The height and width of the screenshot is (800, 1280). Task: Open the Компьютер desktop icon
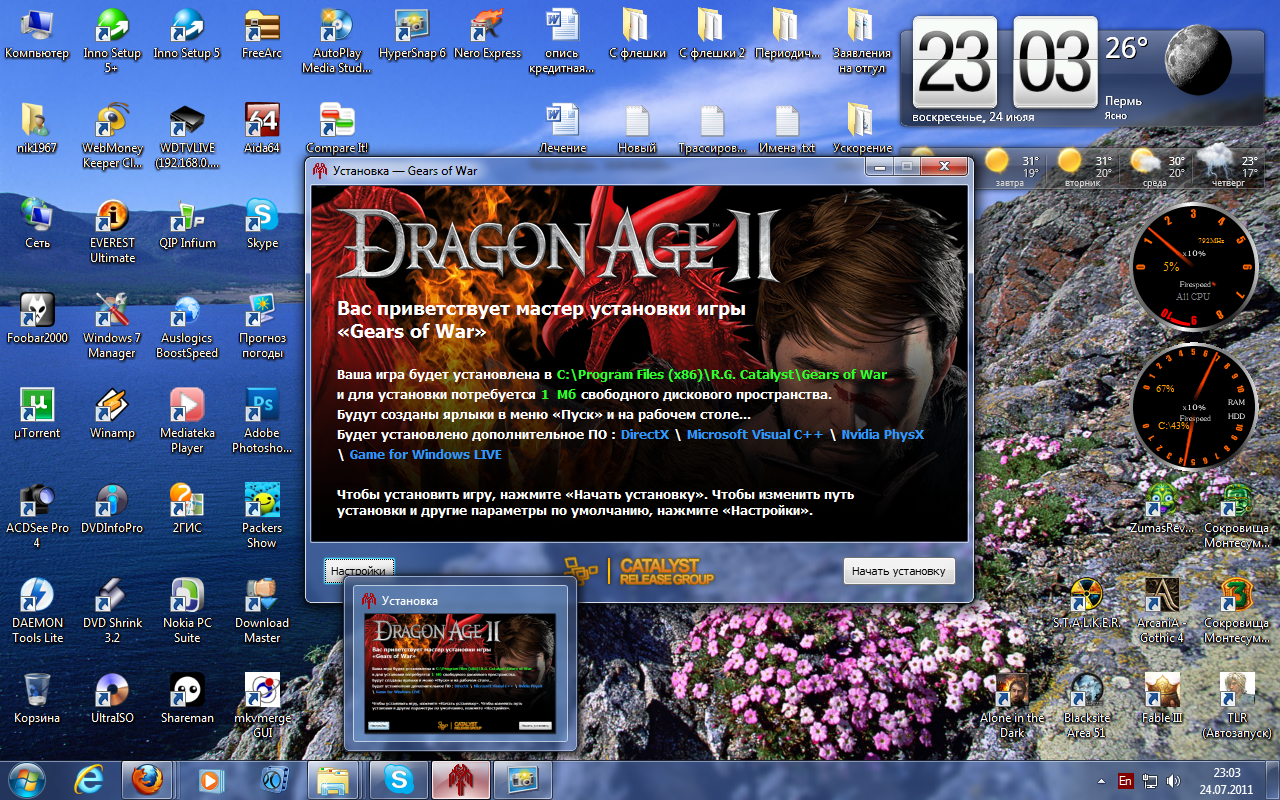click(x=37, y=34)
